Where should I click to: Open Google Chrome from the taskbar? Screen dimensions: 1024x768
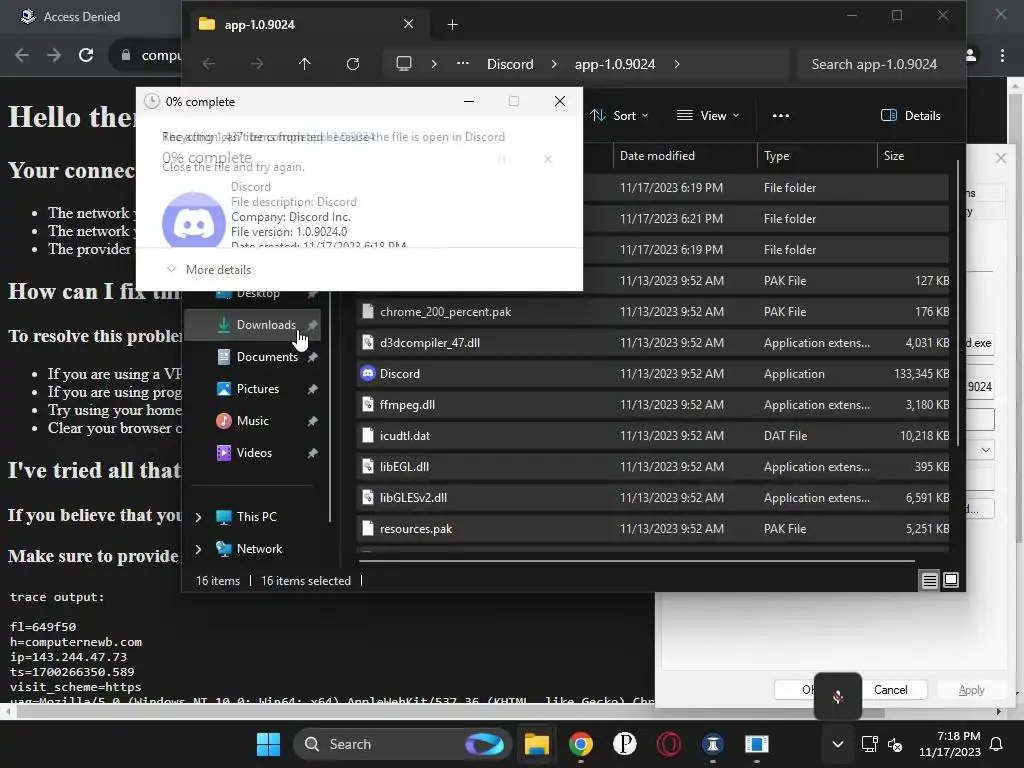coord(581,744)
